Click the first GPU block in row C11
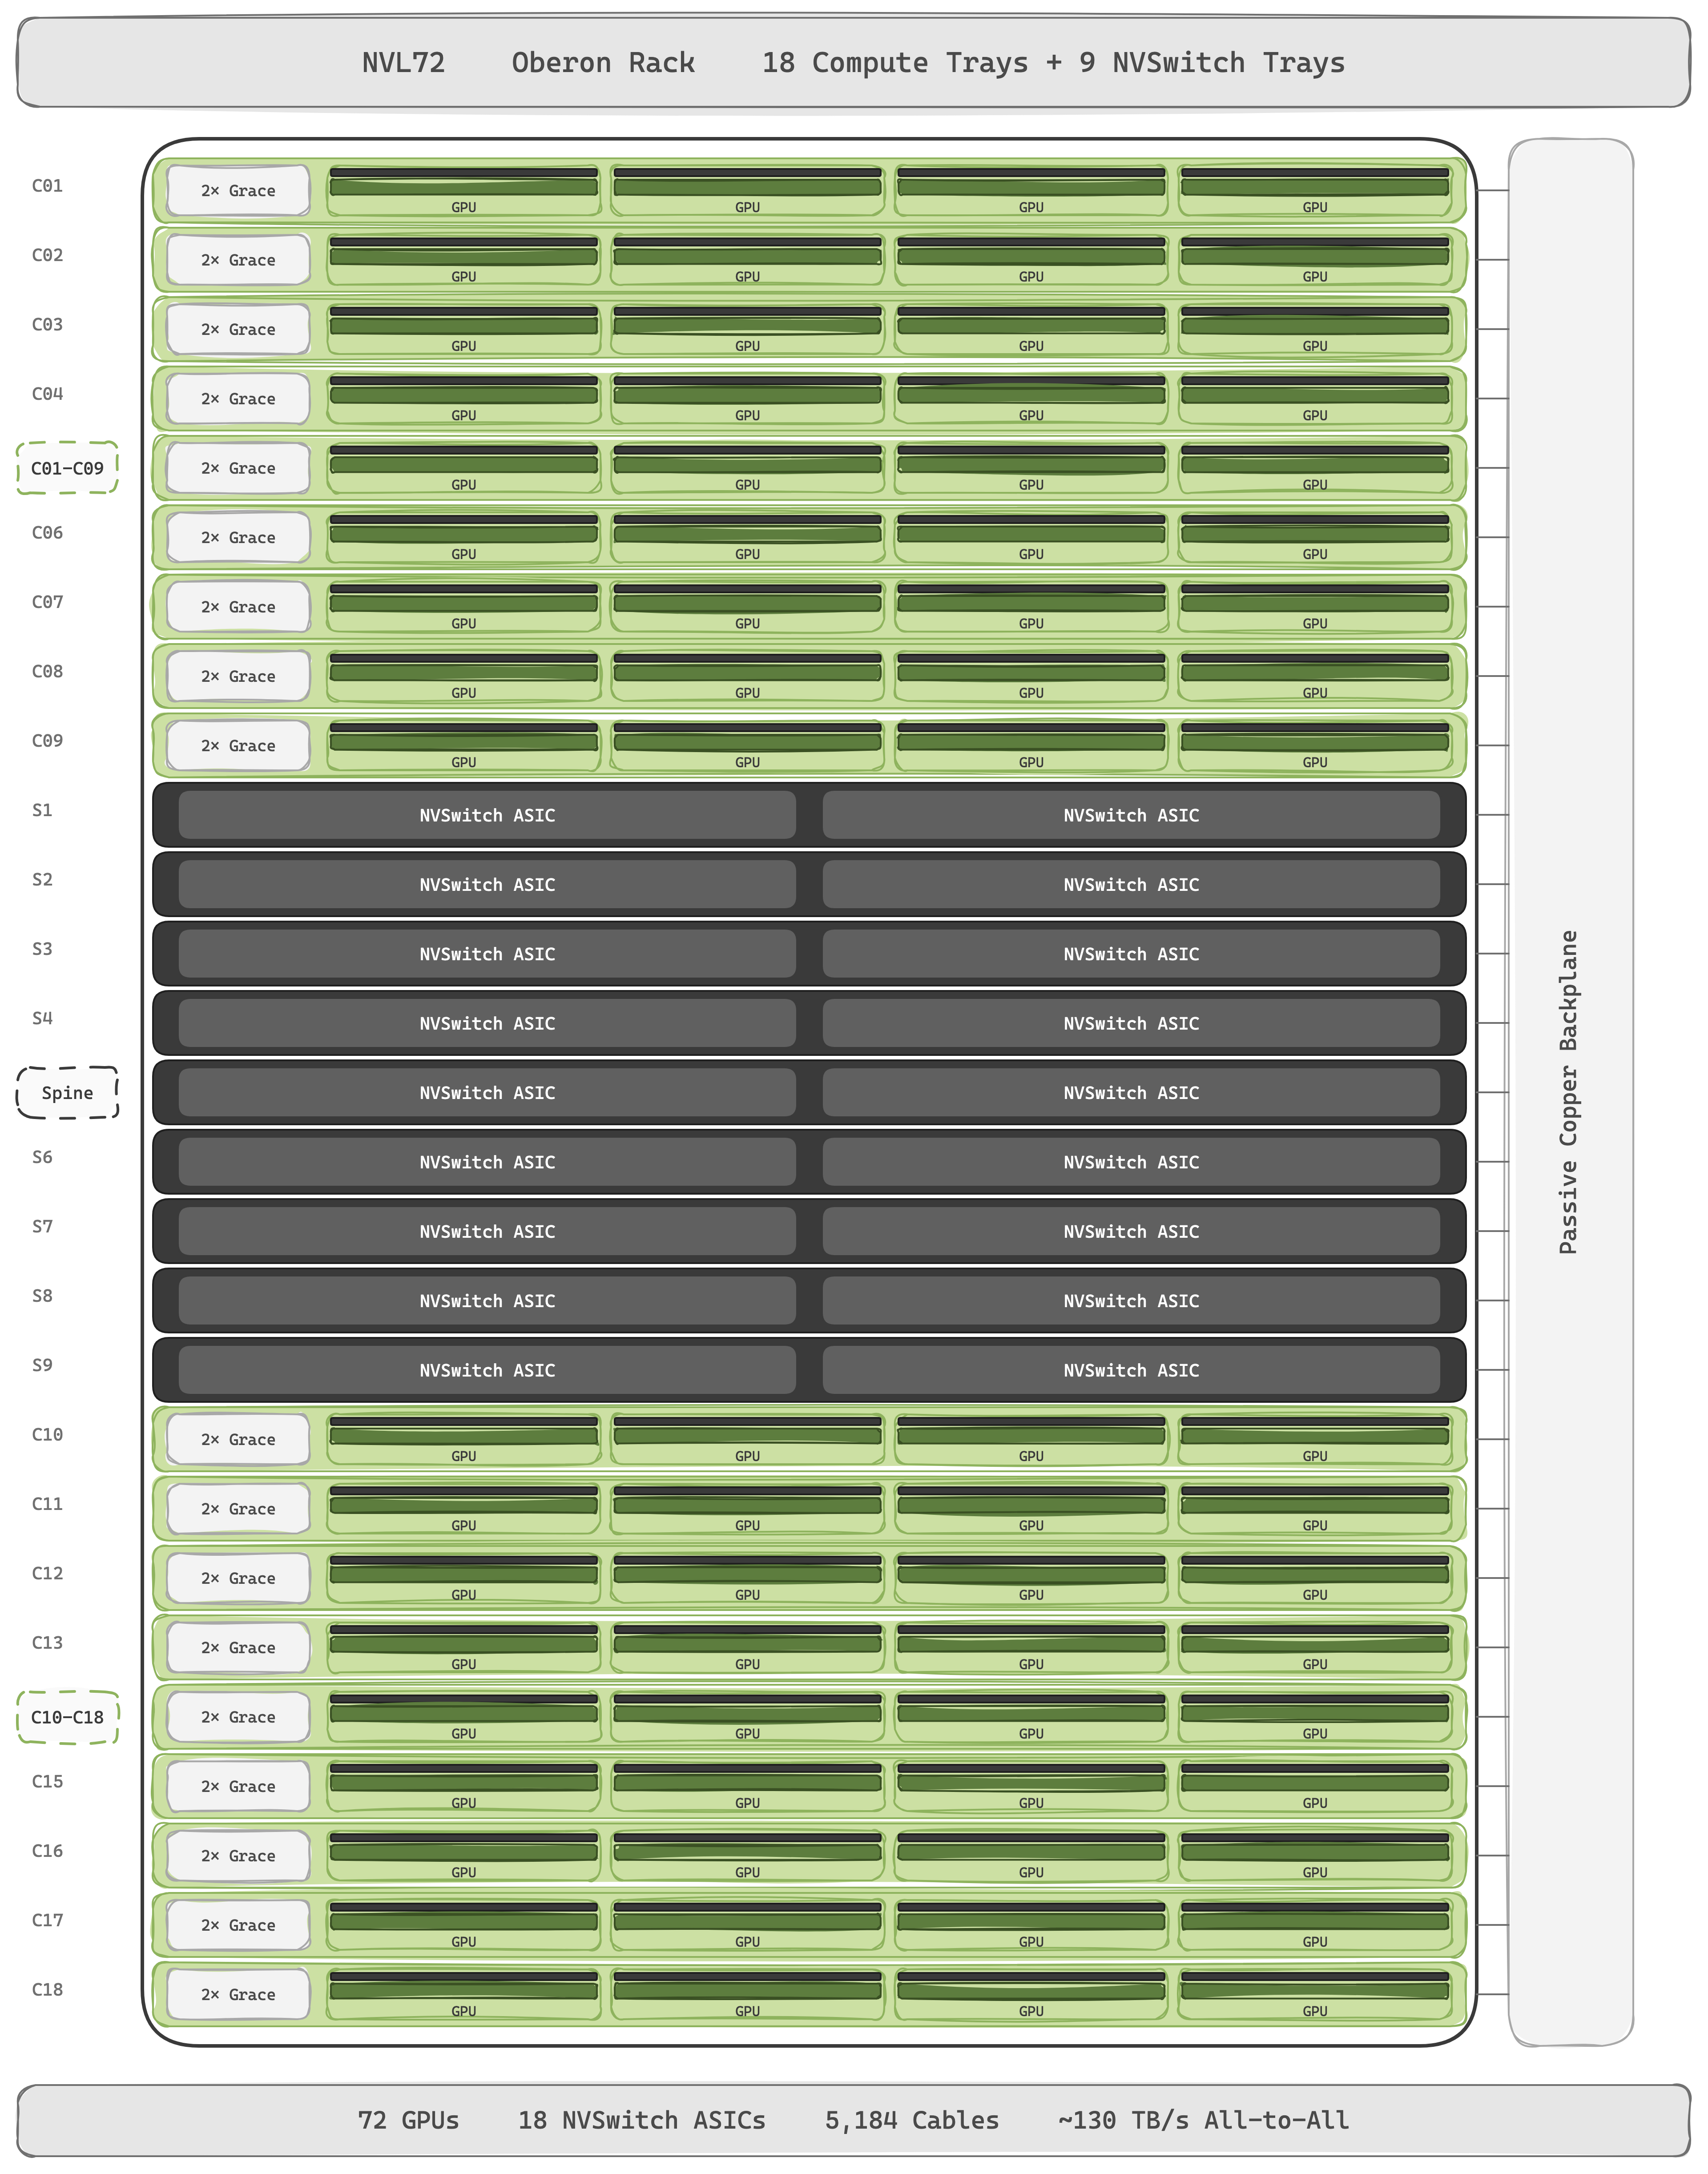Image resolution: width=1708 pixels, height=2174 pixels. 464,1509
